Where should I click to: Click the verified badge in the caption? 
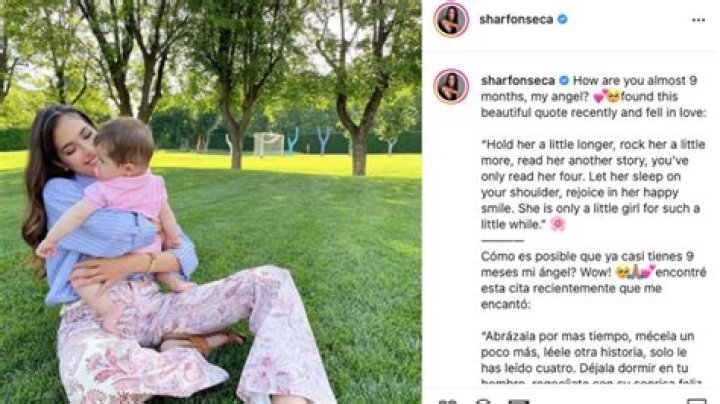point(564,80)
